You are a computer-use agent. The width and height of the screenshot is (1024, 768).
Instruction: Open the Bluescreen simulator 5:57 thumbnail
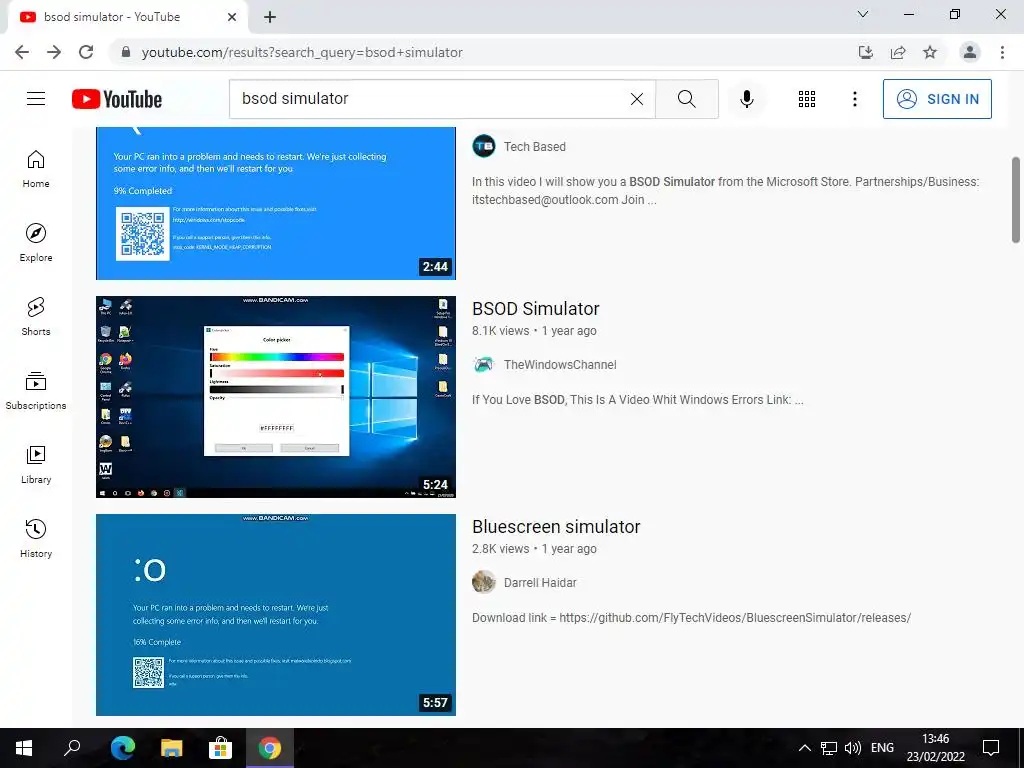276,615
